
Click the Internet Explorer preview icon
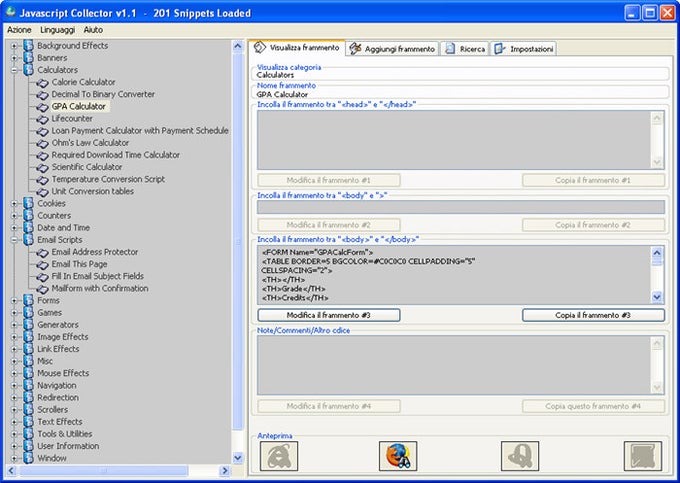click(279, 456)
